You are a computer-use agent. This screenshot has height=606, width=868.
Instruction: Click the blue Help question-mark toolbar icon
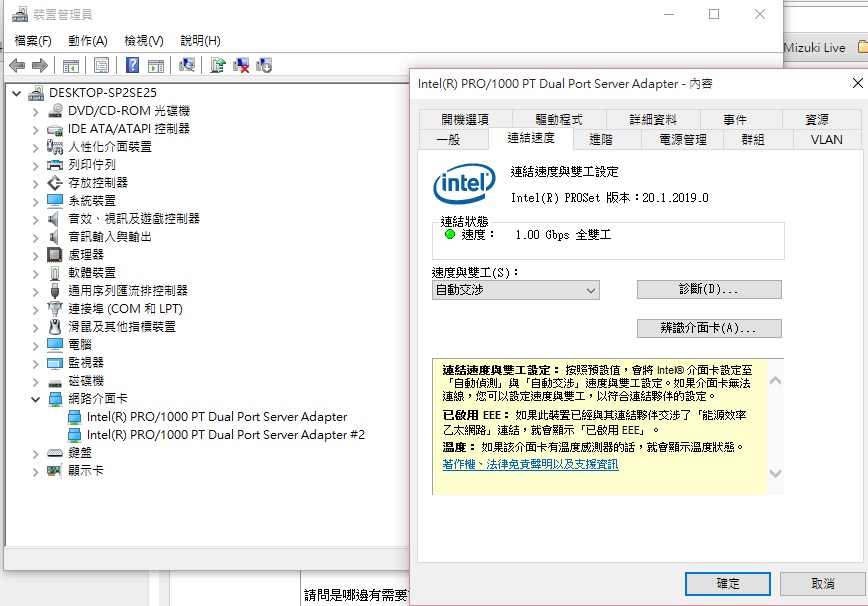click(x=132, y=65)
